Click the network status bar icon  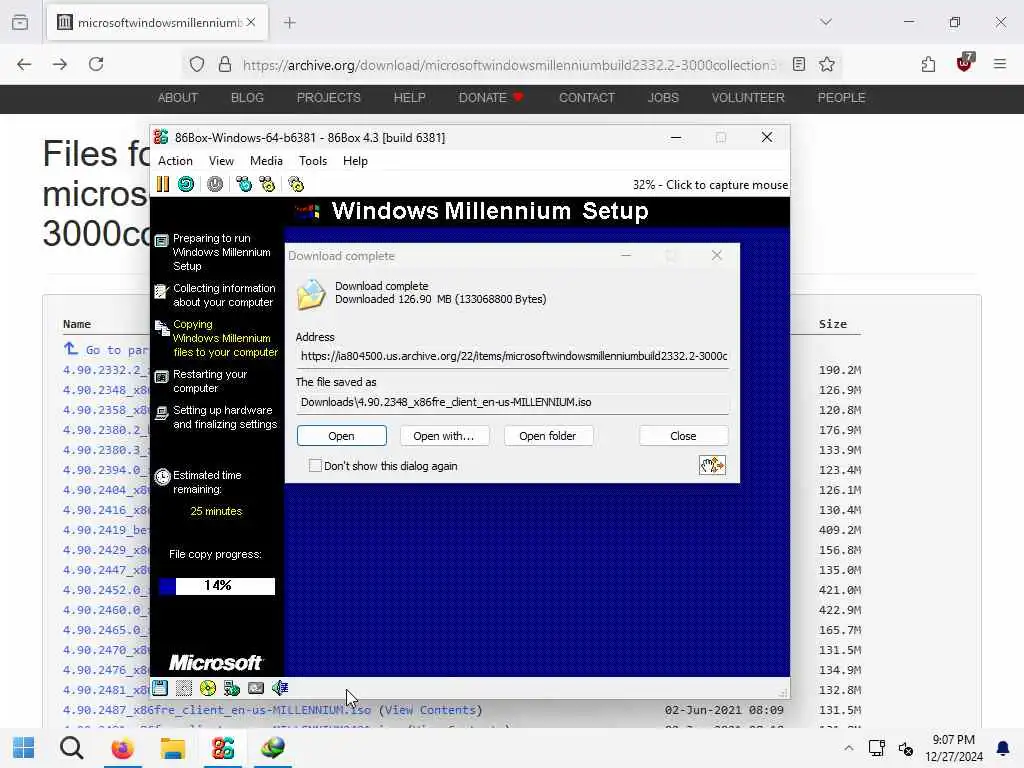(x=232, y=688)
